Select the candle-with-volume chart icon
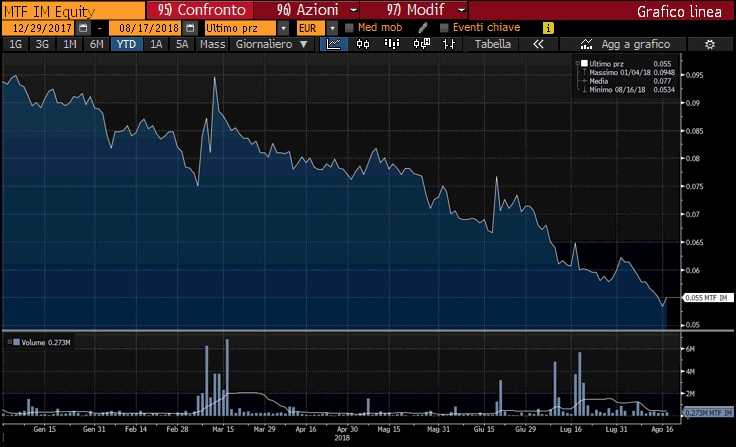The image size is (736, 447). point(422,44)
